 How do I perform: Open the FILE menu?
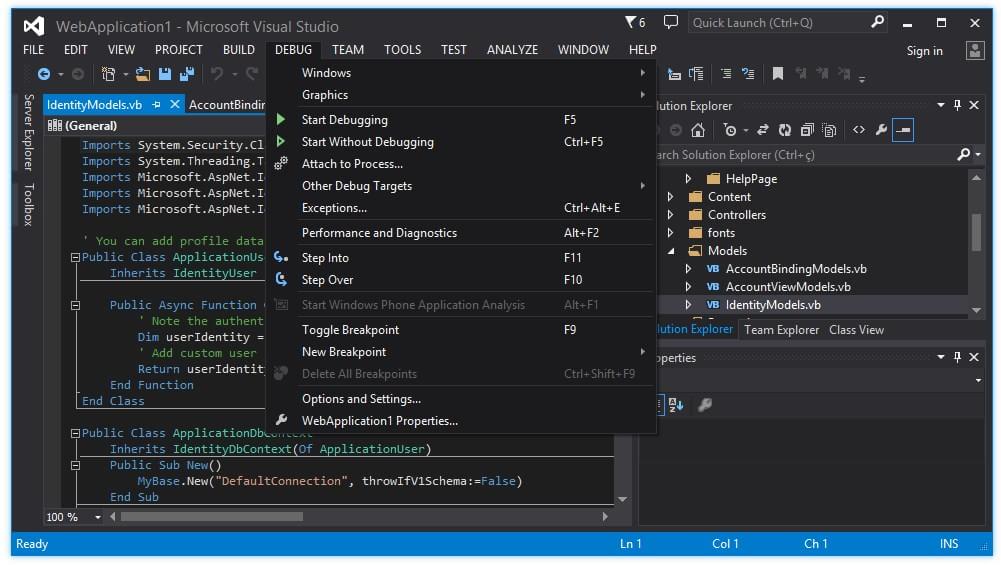coord(34,50)
